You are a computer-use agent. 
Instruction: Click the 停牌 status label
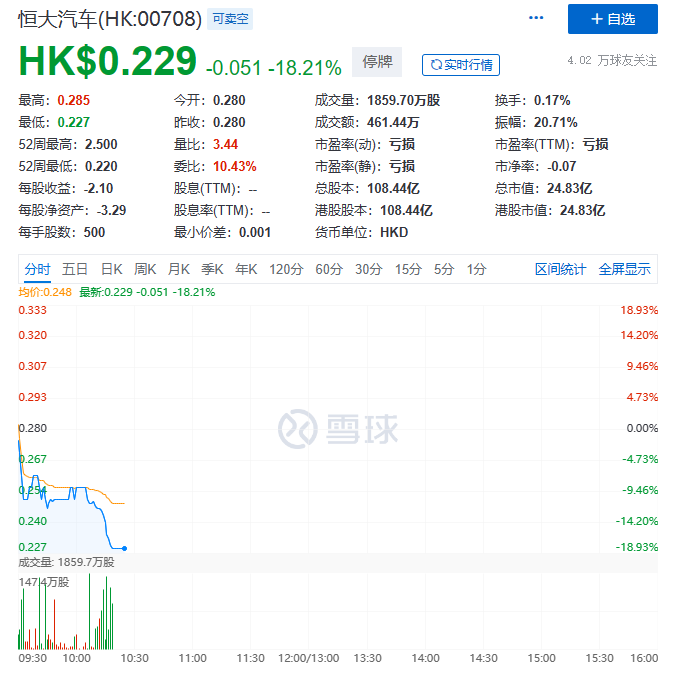pyautogui.click(x=377, y=62)
